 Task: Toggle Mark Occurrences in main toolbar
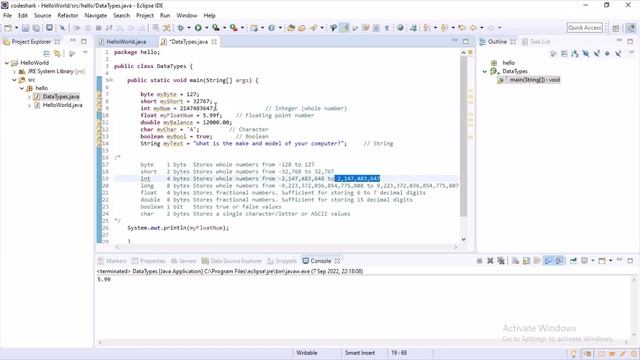345,28
